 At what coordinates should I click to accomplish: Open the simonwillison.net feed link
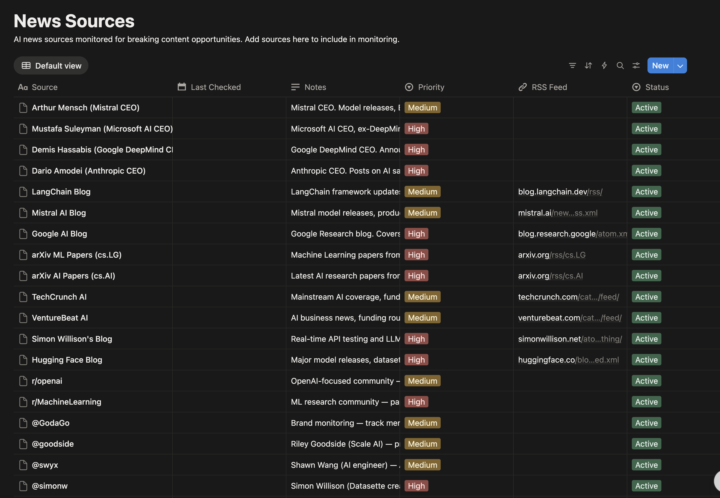pos(570,339)
